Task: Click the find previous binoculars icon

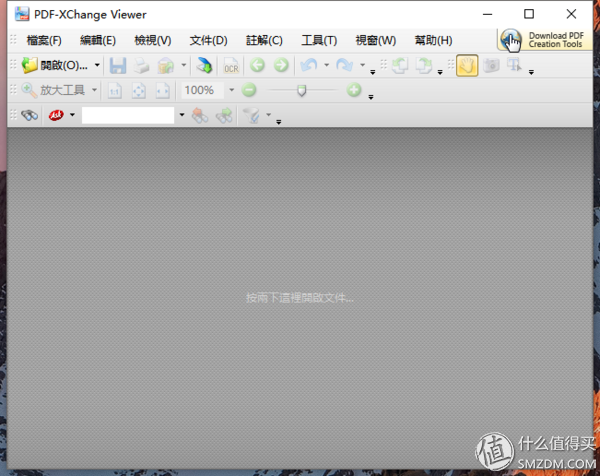Action: coord(200,115)
